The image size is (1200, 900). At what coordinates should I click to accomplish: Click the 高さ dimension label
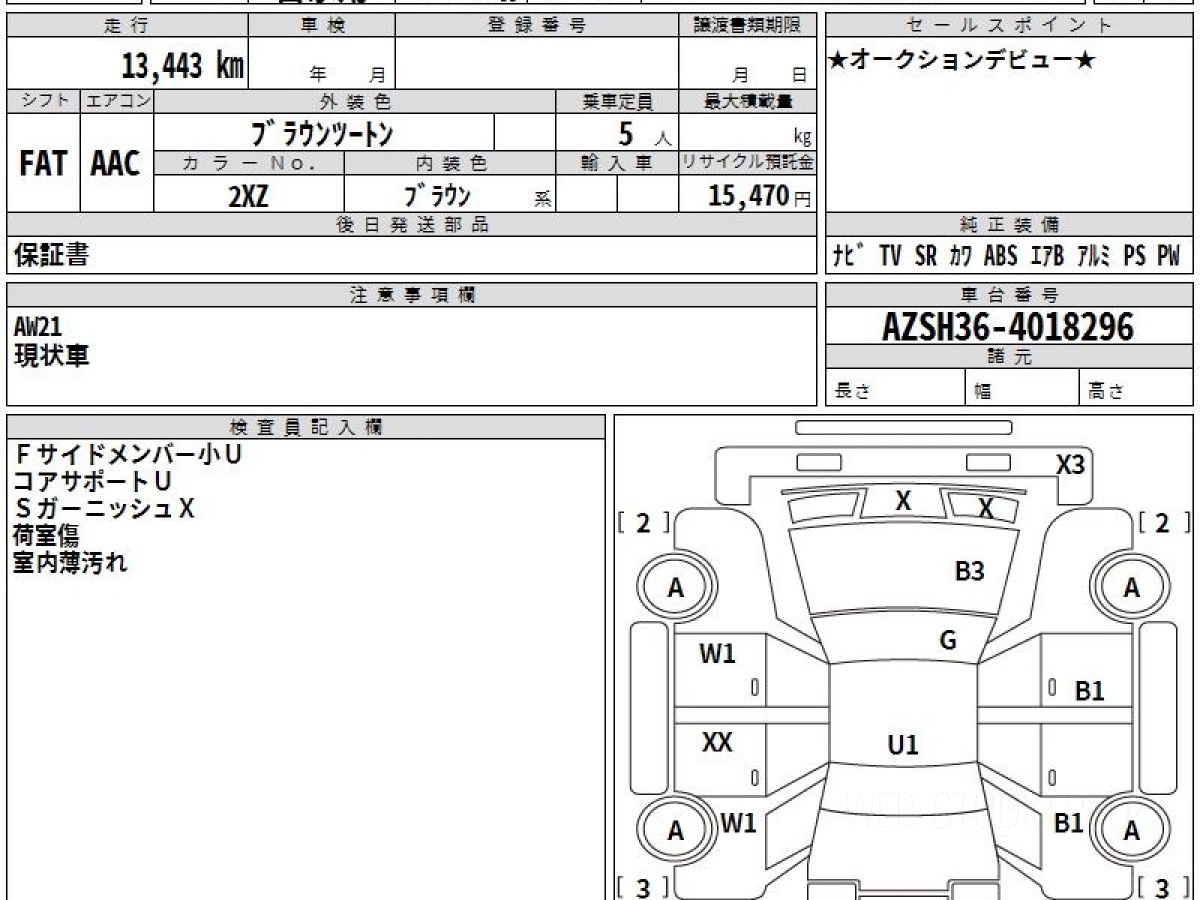pos(1106,392)
